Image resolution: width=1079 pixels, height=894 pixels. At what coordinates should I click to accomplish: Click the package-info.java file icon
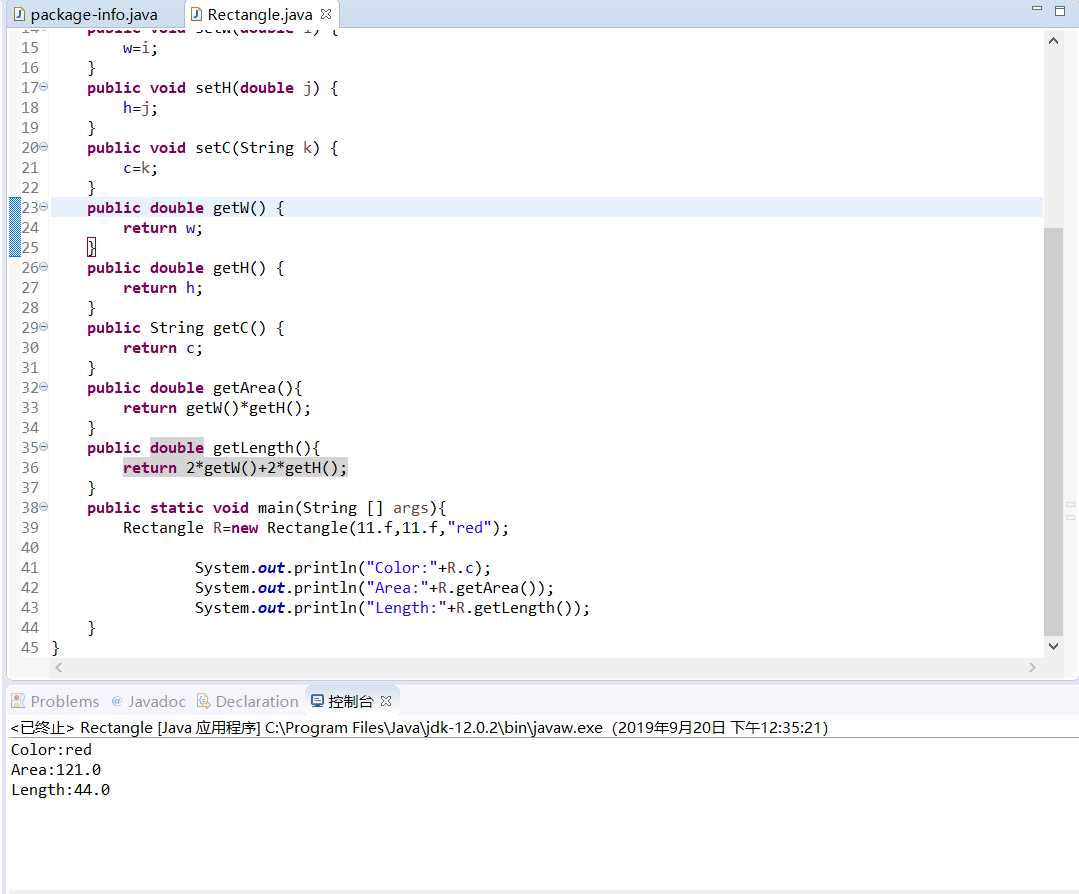pos(19,14)
